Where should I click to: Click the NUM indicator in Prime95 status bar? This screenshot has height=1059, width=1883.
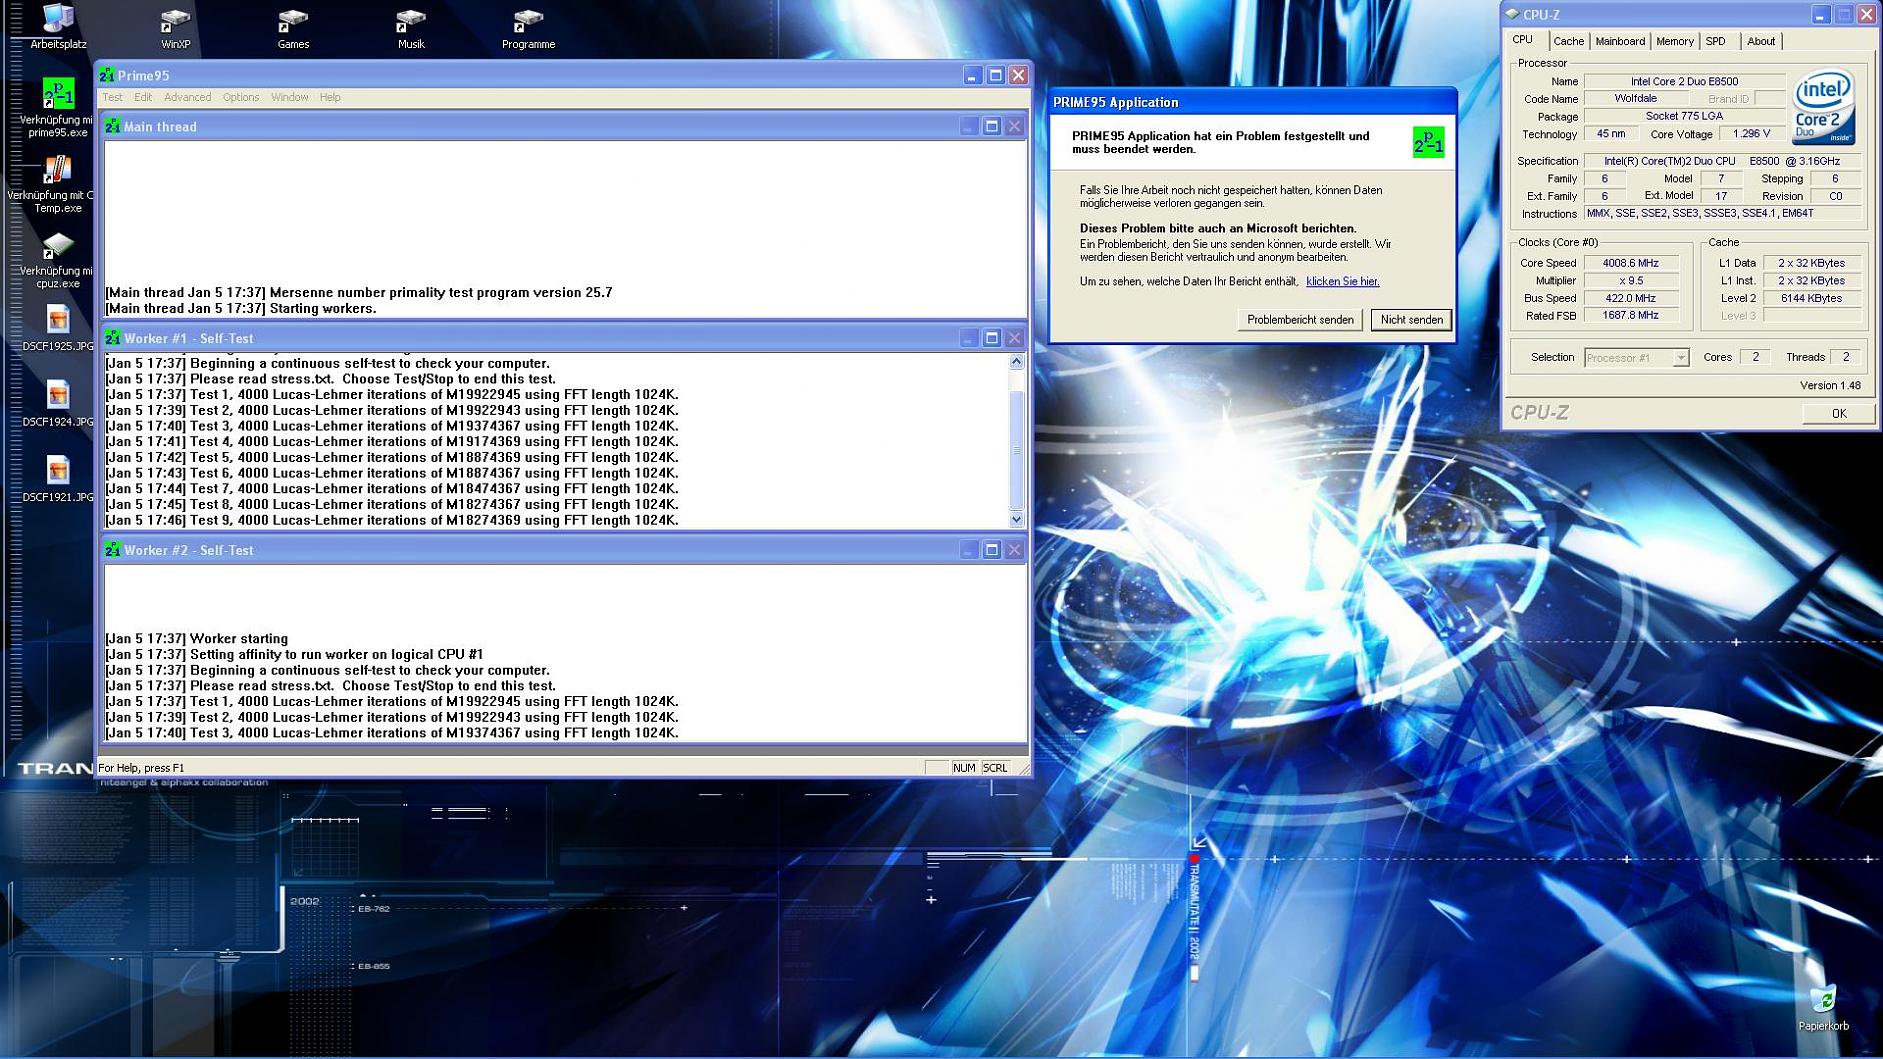(x=964, y=768)
